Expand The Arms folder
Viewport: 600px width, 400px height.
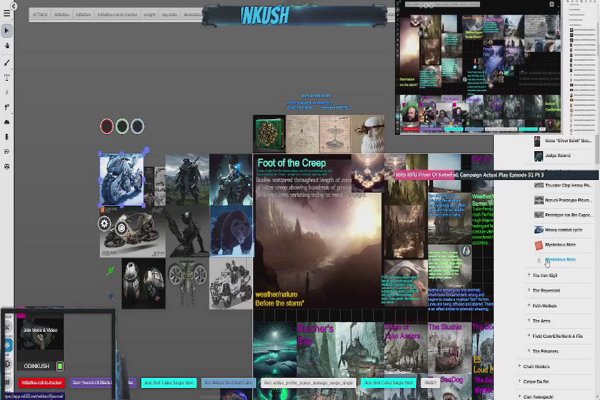tap(529, 320)
